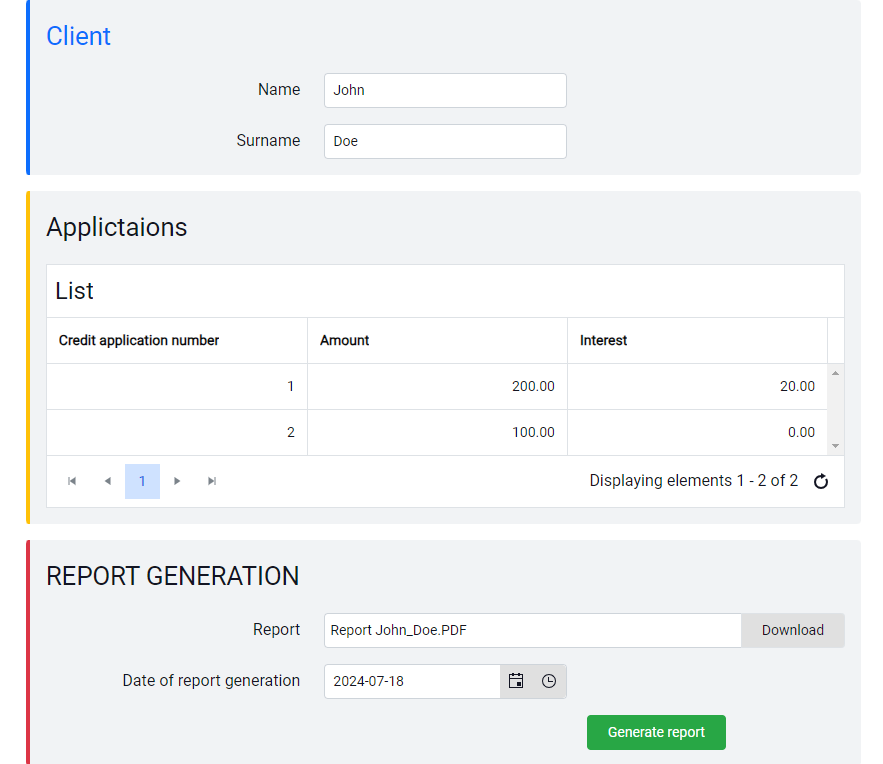
Task: Click the scroll up arrow in the table
Action: pos(836,373)
